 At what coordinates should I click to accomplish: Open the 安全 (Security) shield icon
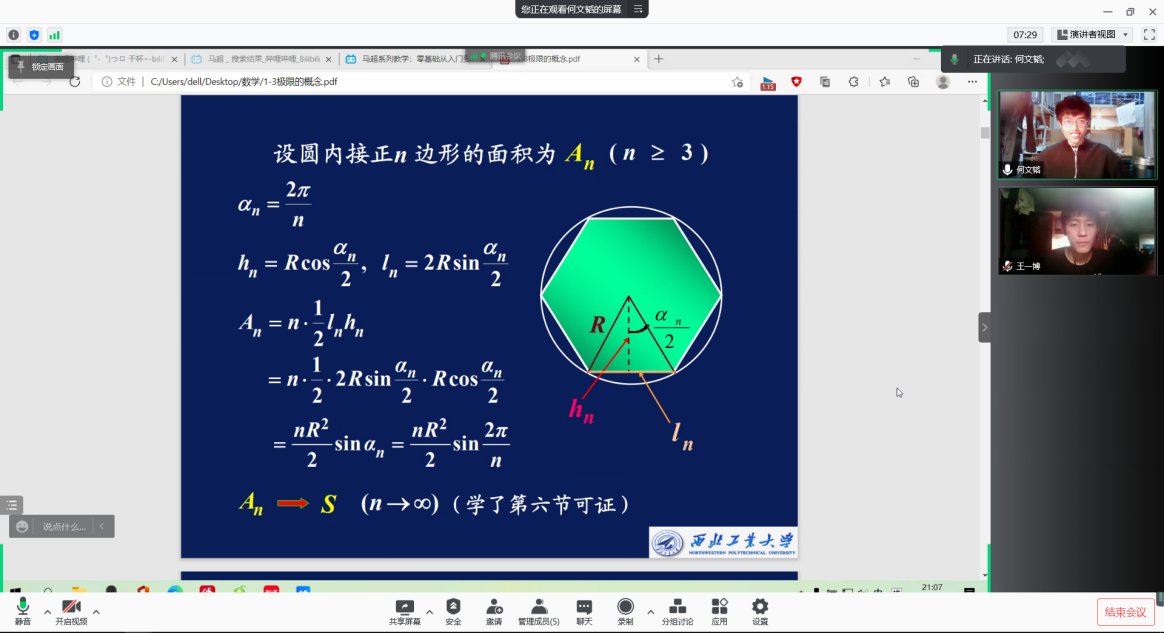(453, 611)
